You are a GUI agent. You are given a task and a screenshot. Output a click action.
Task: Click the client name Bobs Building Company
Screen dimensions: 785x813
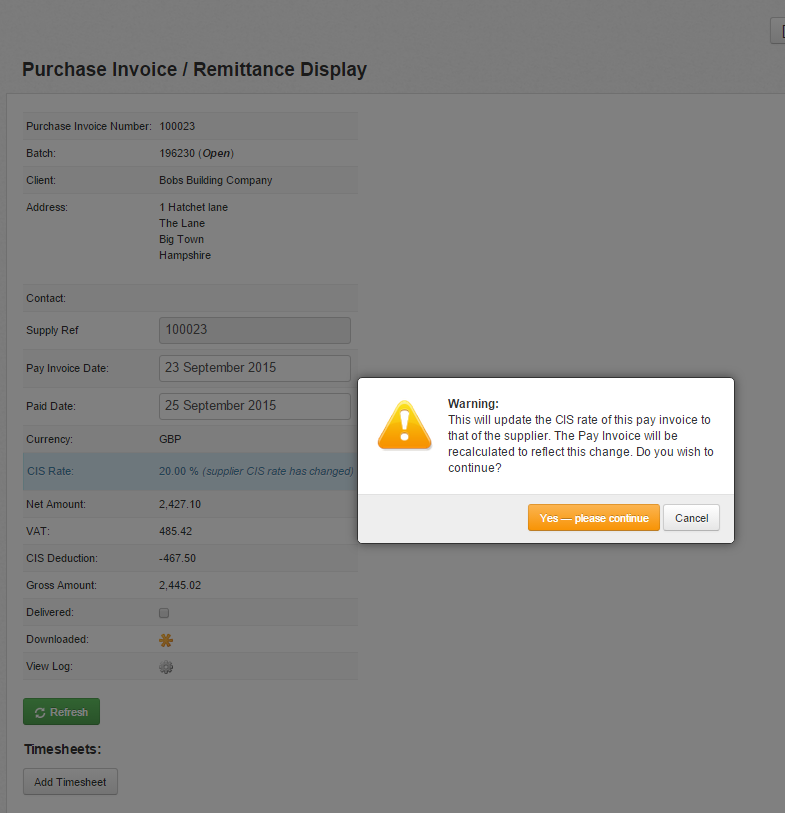pos(216,180)
